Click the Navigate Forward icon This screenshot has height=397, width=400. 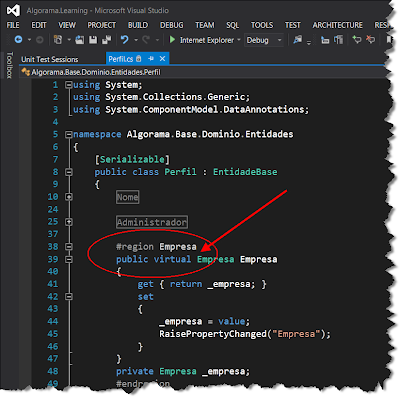point(39,40)
